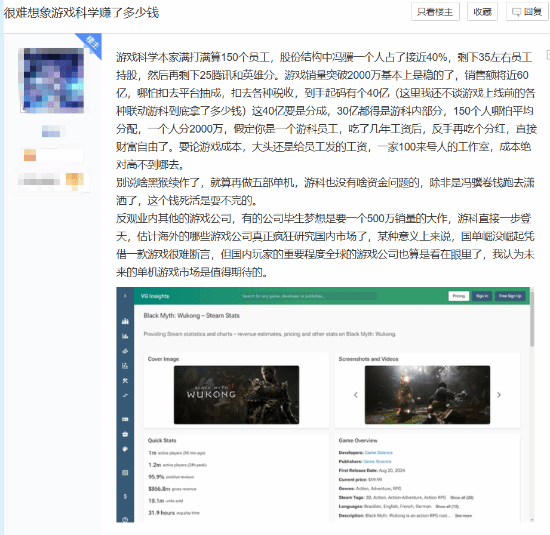
Task: Go to previous screenshot with left arrow
Action: (356, 395)
